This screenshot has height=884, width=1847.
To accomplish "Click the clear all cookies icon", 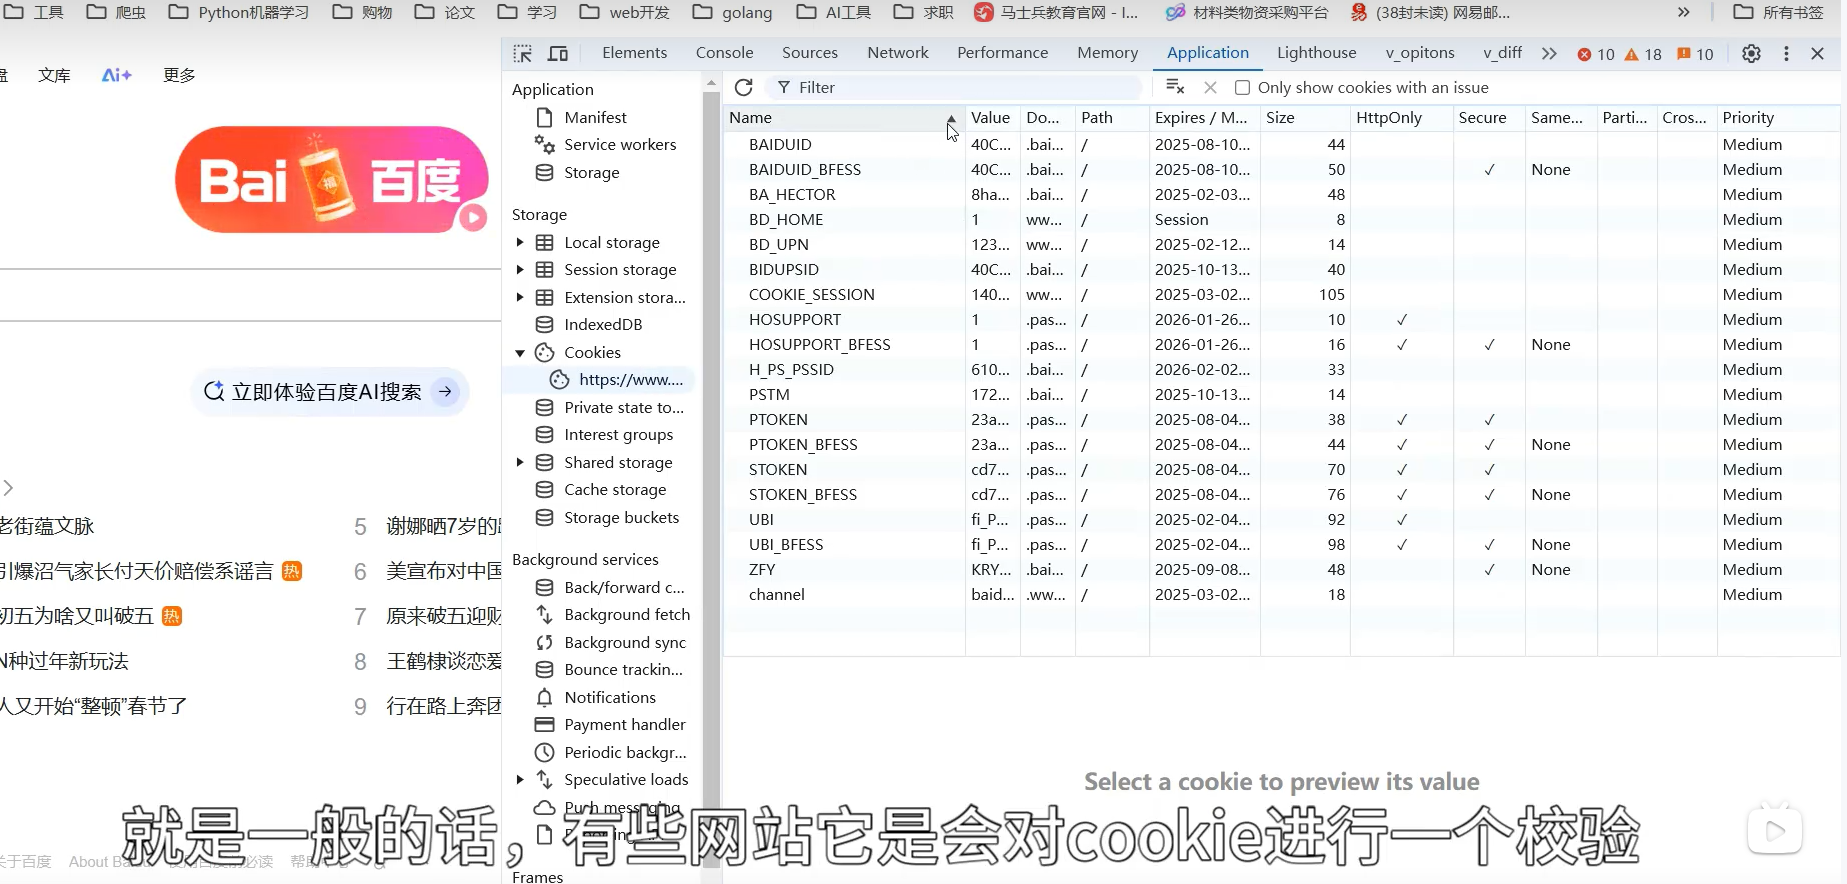I will click(1176, 88).
